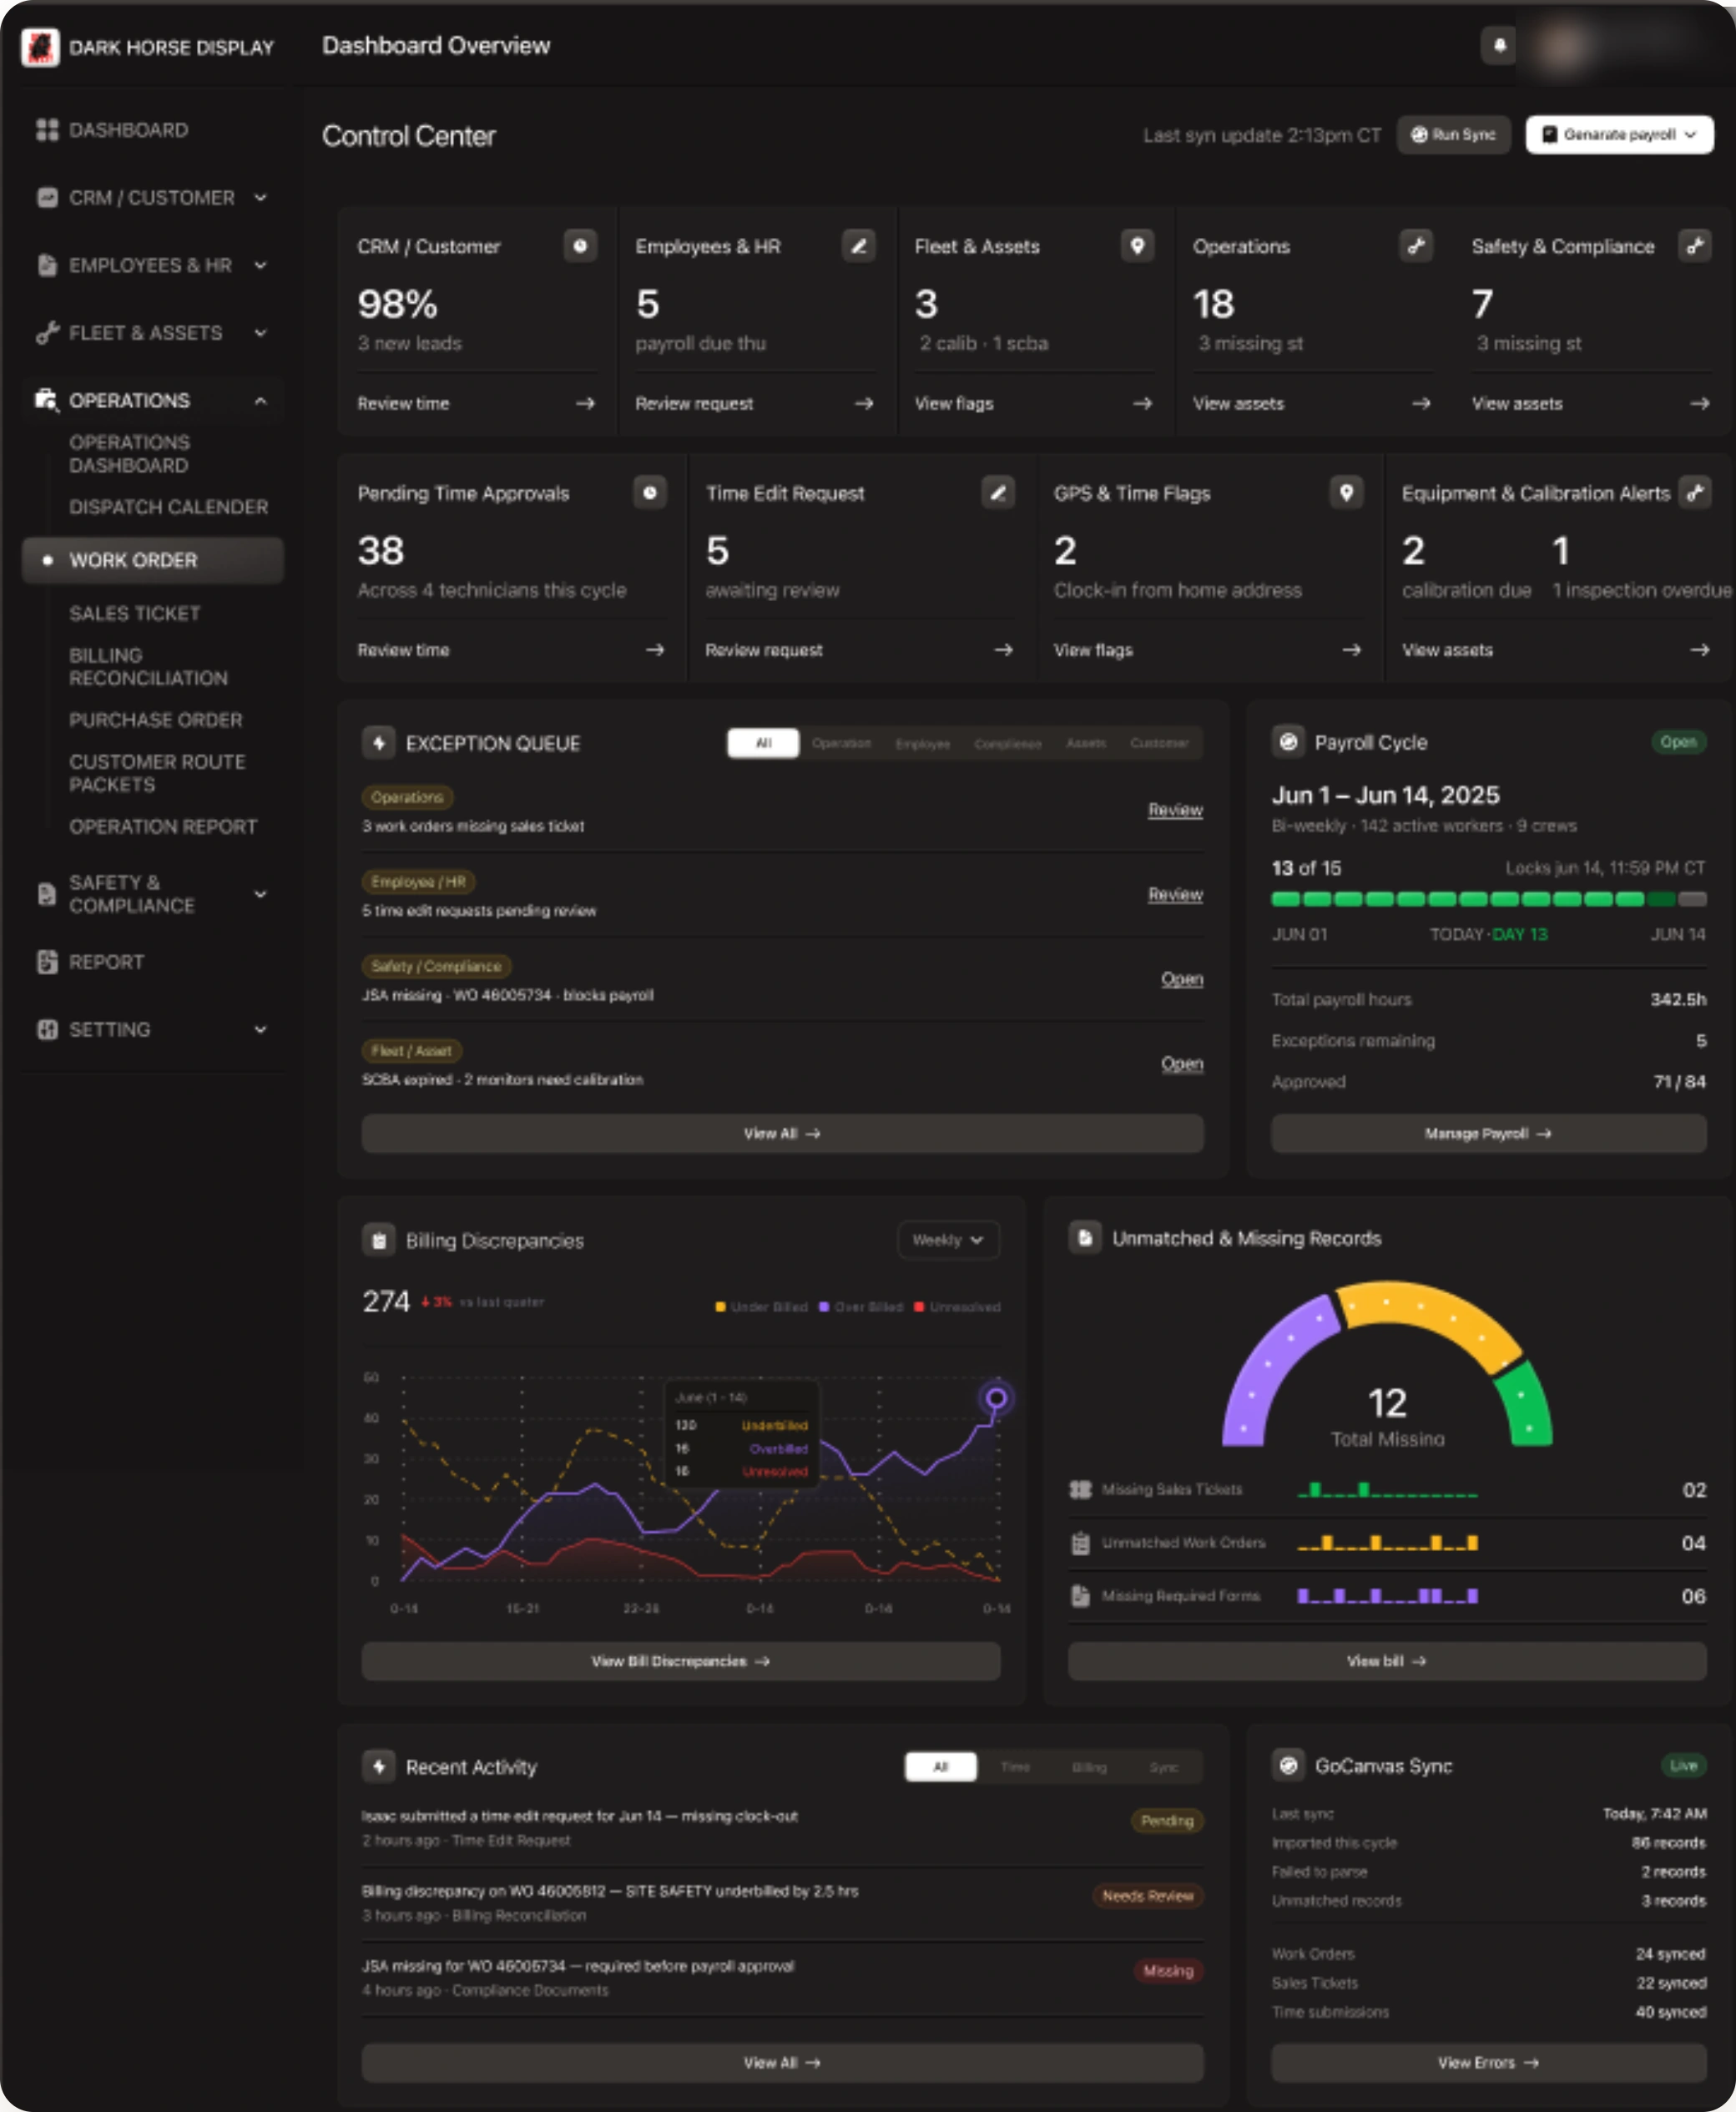Open Work Order in the sidebar
This screenshot has height=2112, width=1736.
(153, 560)
